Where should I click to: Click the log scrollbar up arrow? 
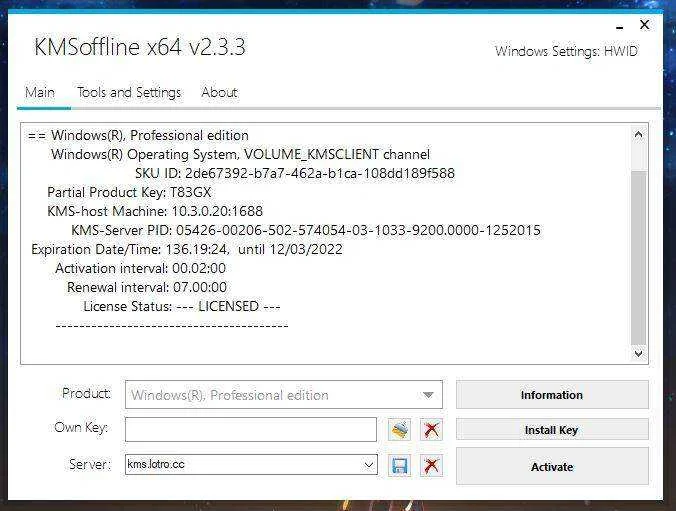point(638,135)
